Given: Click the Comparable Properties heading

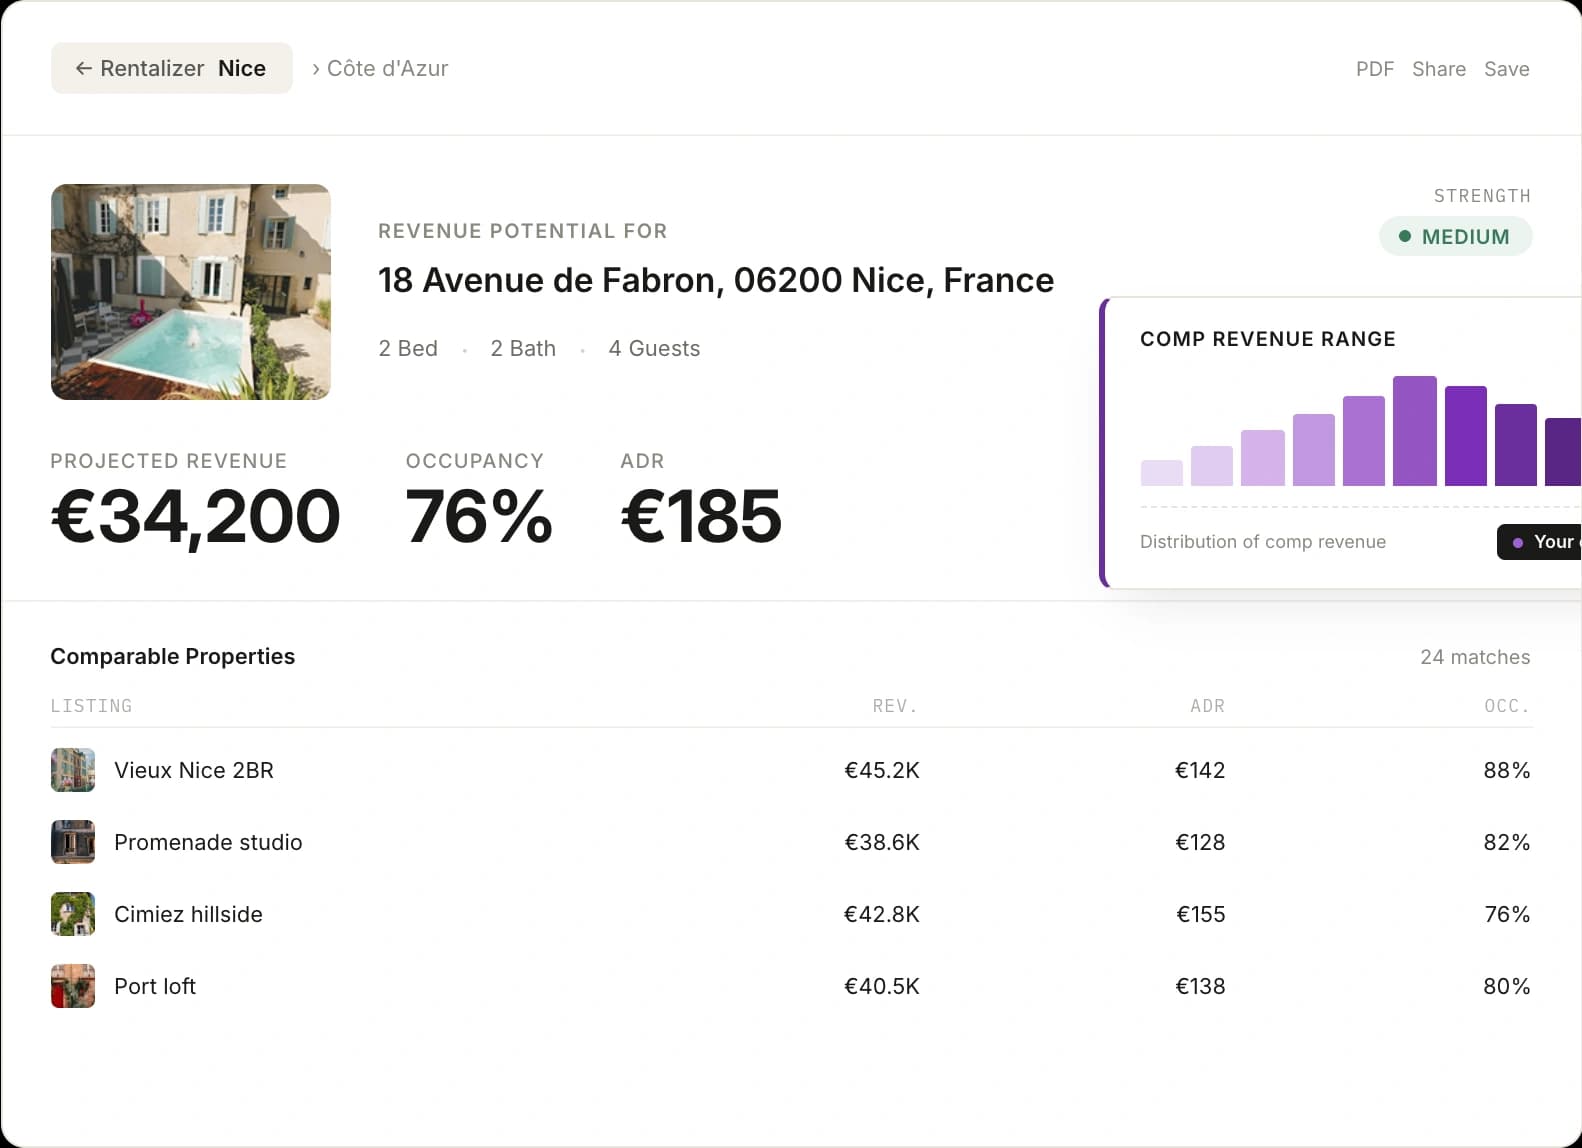Looking at the screenshot, I should pos(173,656).
